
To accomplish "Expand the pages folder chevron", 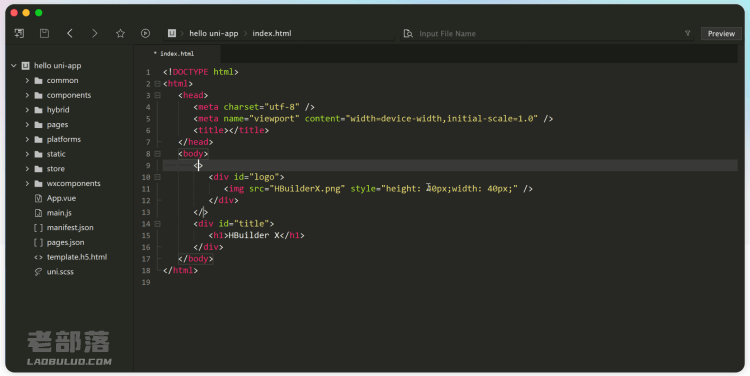I will click(x=27, y=124).
